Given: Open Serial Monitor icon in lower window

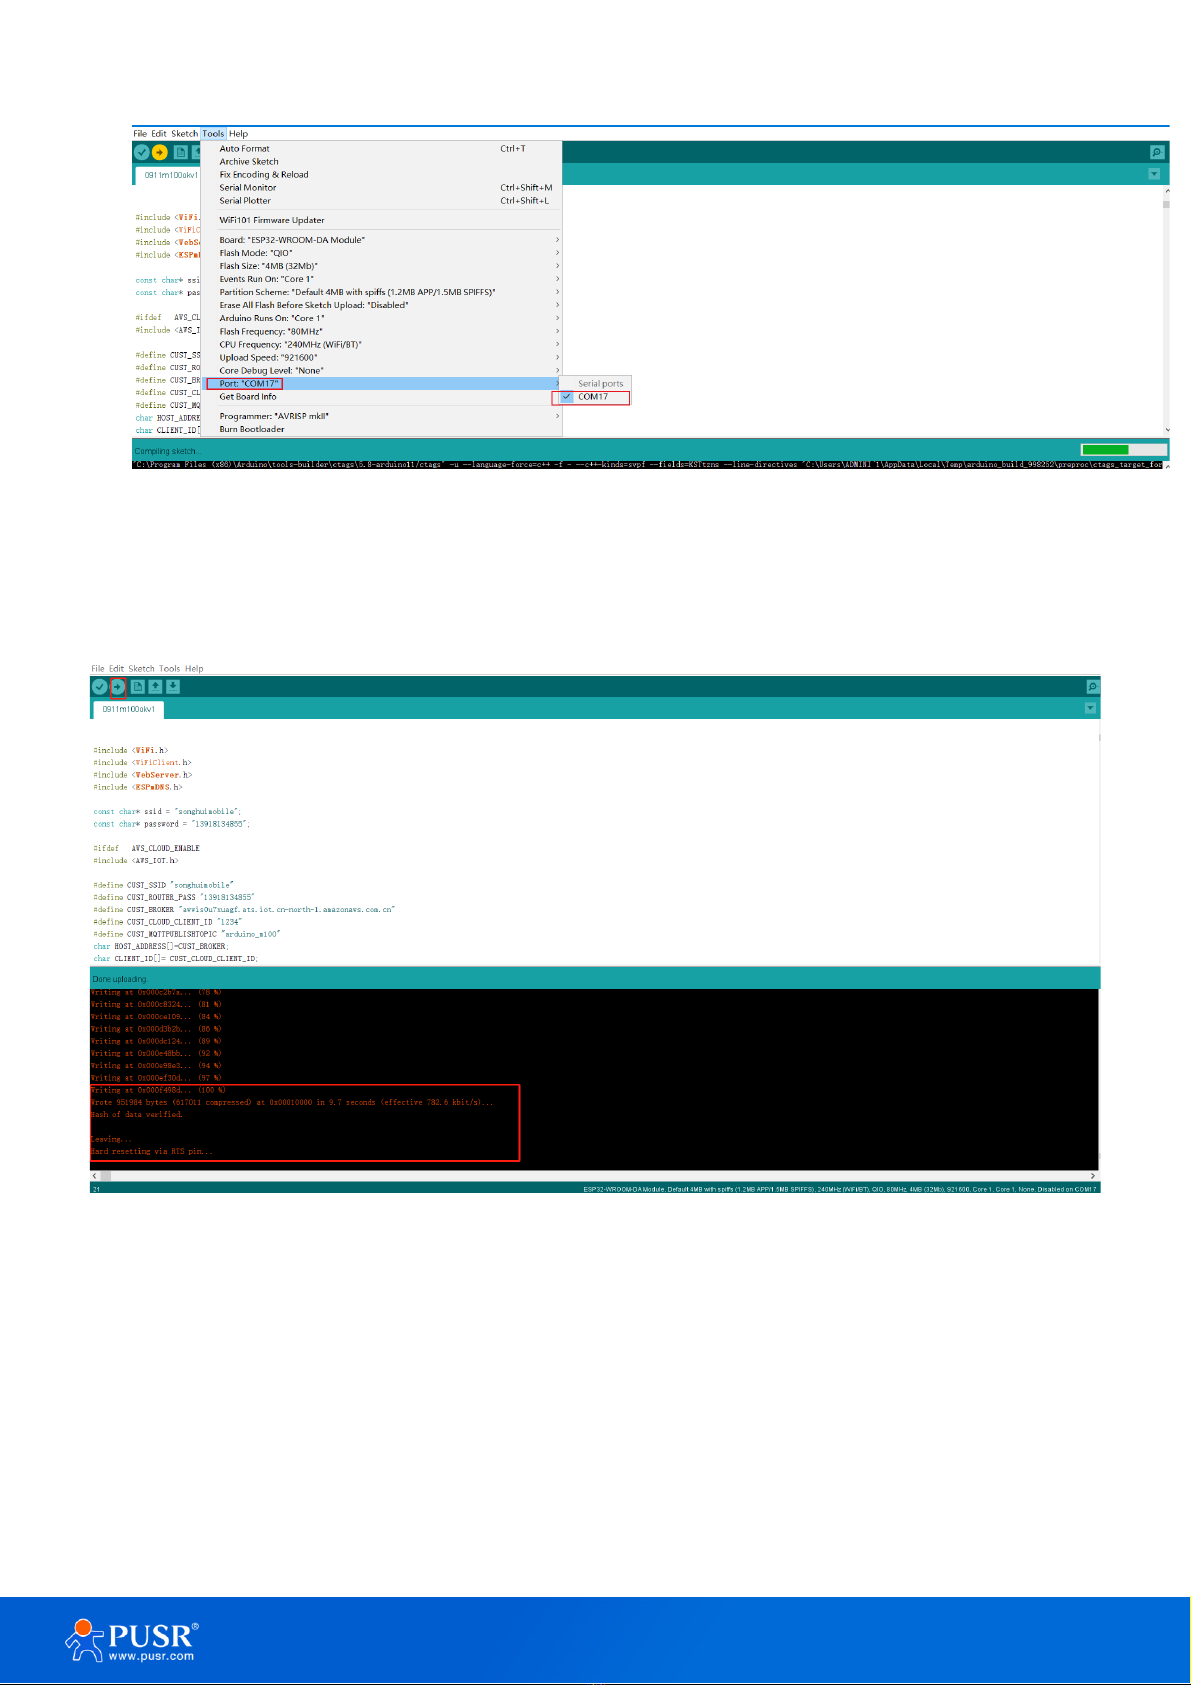Looking at the screenshot, I should [1092, 687].
